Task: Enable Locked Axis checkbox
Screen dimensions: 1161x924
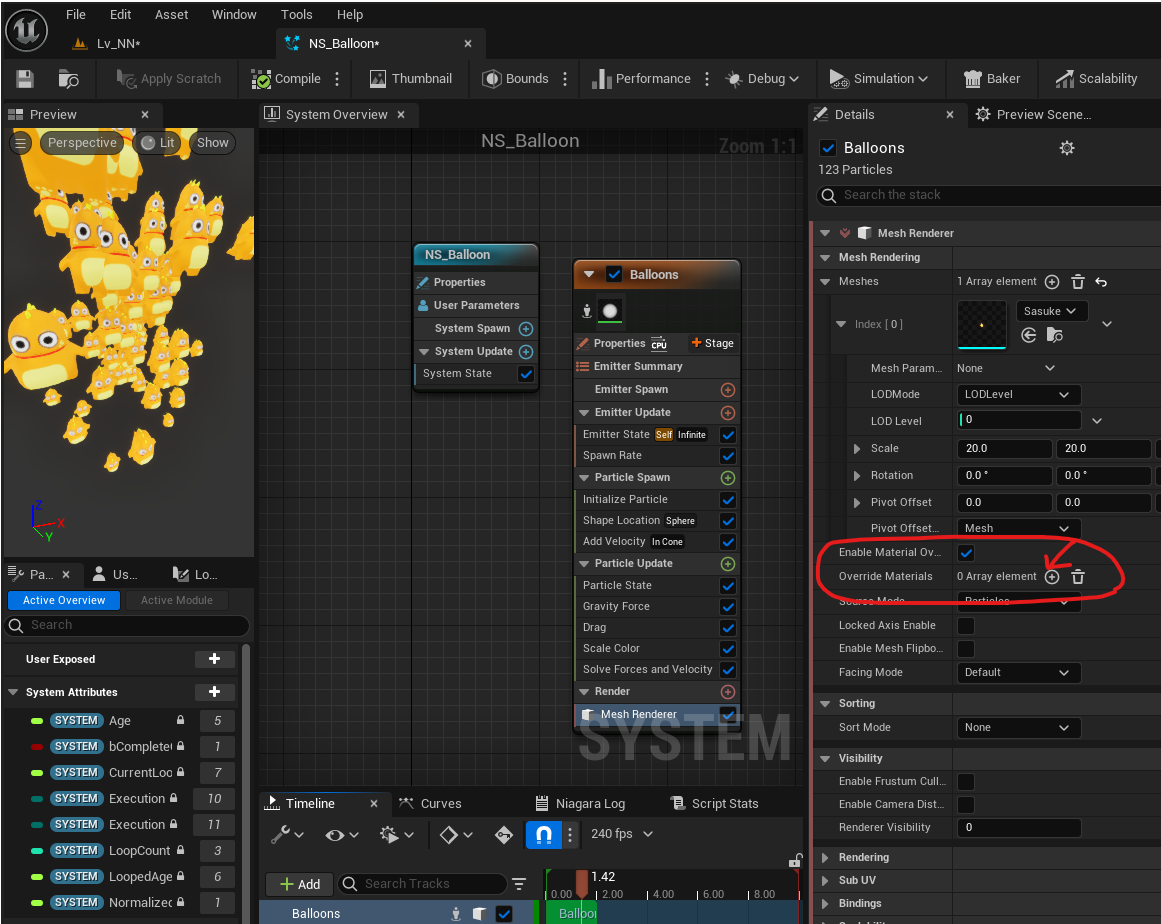Action: (966, 626)
